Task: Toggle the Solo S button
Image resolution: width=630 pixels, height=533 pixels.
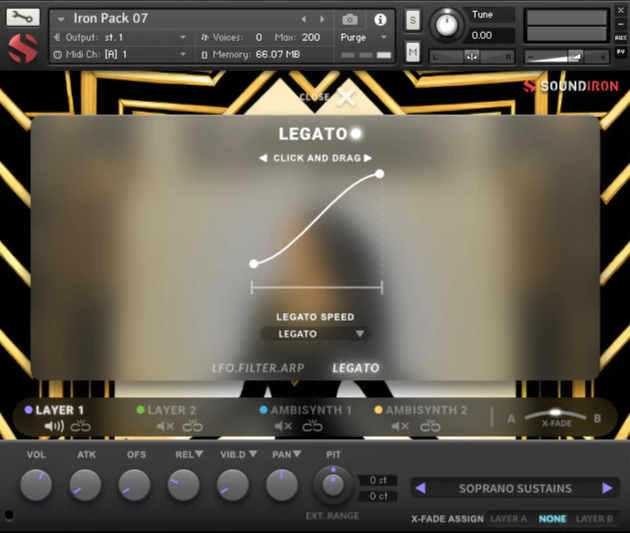Action: pyautogui.click(x=413, y=20)
